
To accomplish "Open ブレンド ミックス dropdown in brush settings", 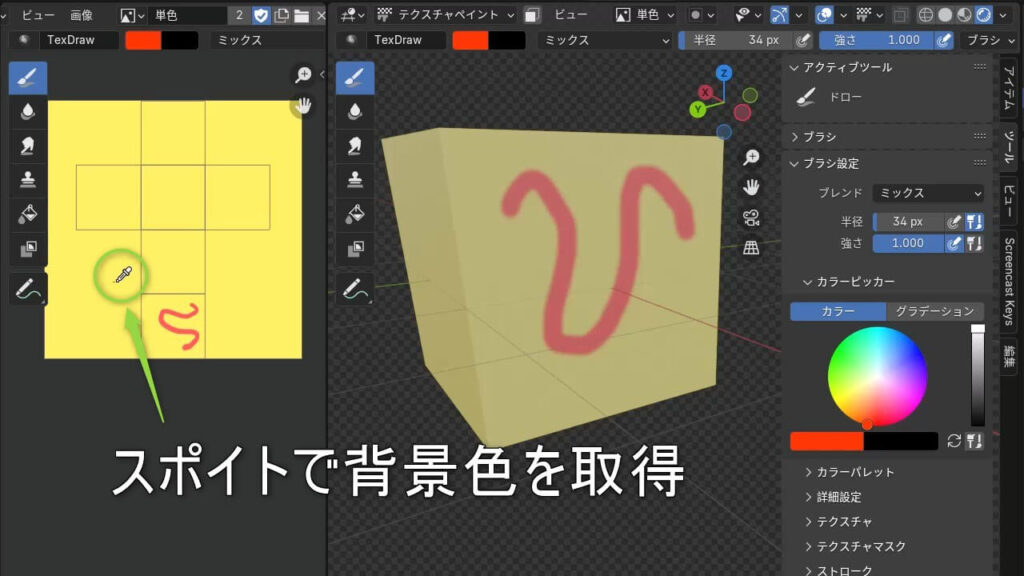I will click(928, 193).
